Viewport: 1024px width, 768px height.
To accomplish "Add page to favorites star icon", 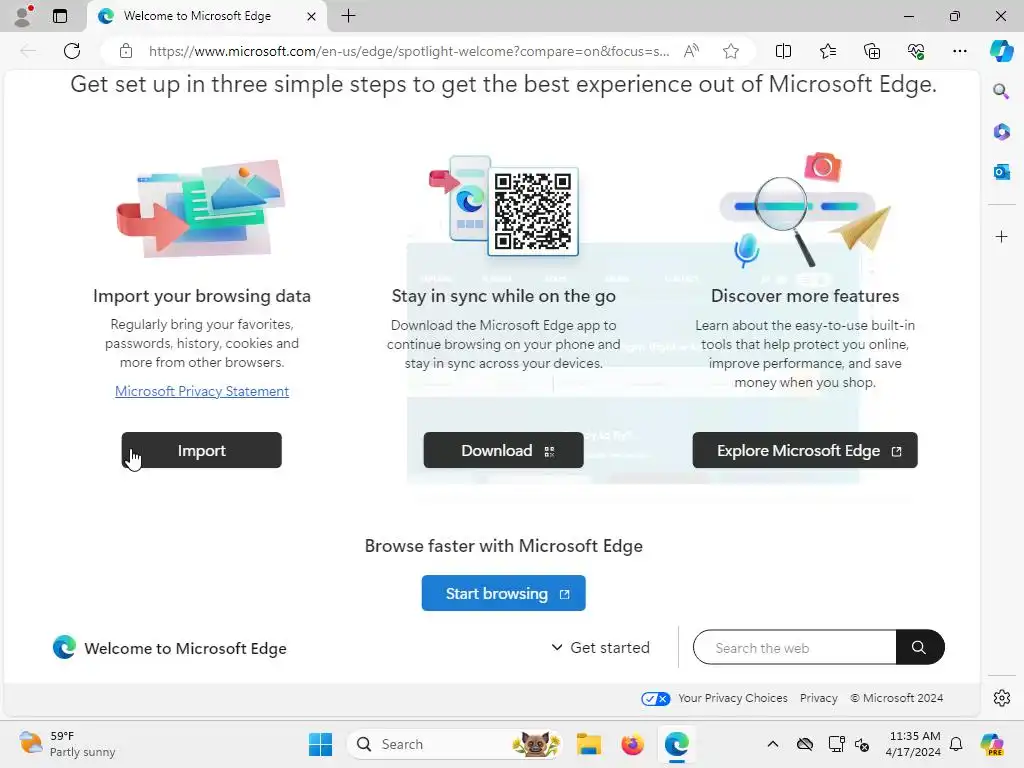I will 731,51.
